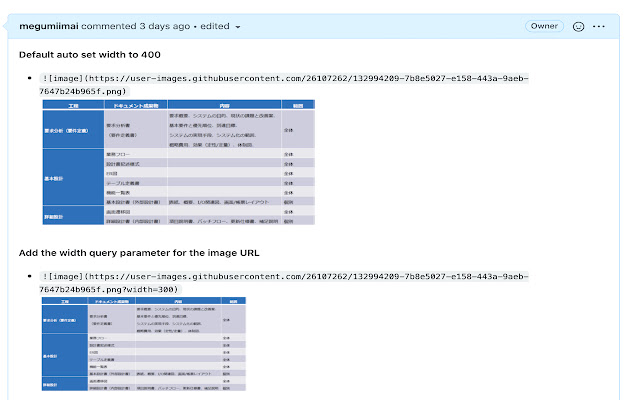Open the three-dot comment options menu
Viewport: 640px width, 400px height.
(599, 27)
